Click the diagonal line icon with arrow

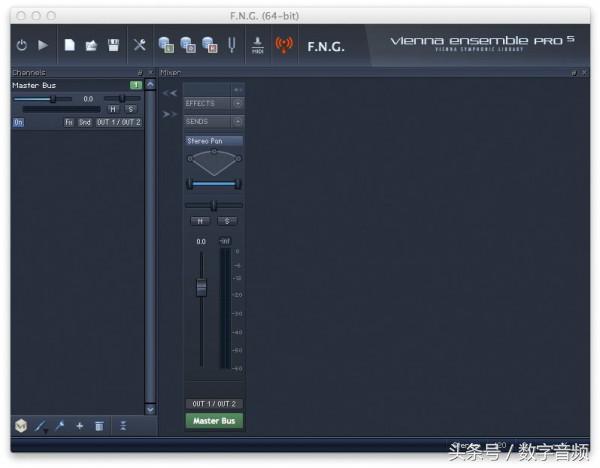point(41,426)
